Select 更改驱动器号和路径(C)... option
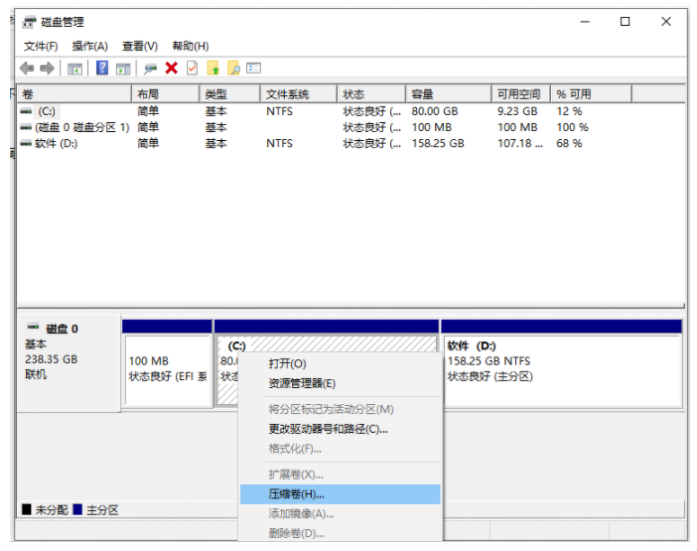The width and height of the screenshot is (697, 551). [x=328, y=429]
